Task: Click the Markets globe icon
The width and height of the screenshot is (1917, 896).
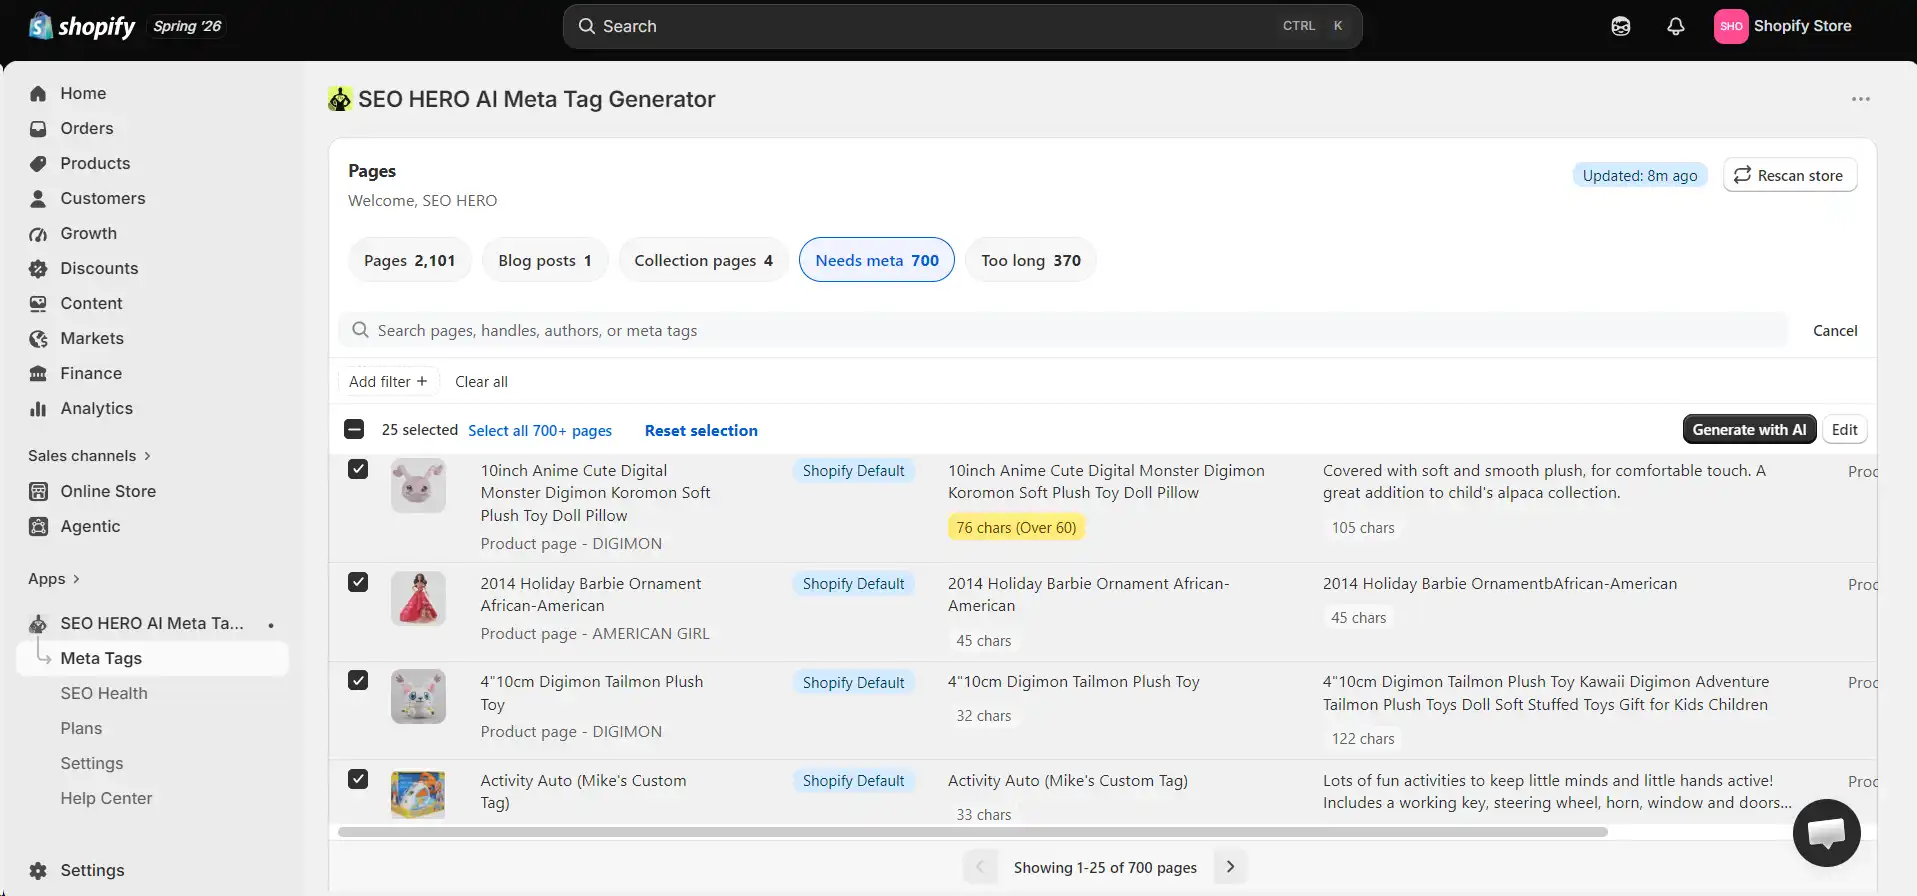Action: click(38, 338)
